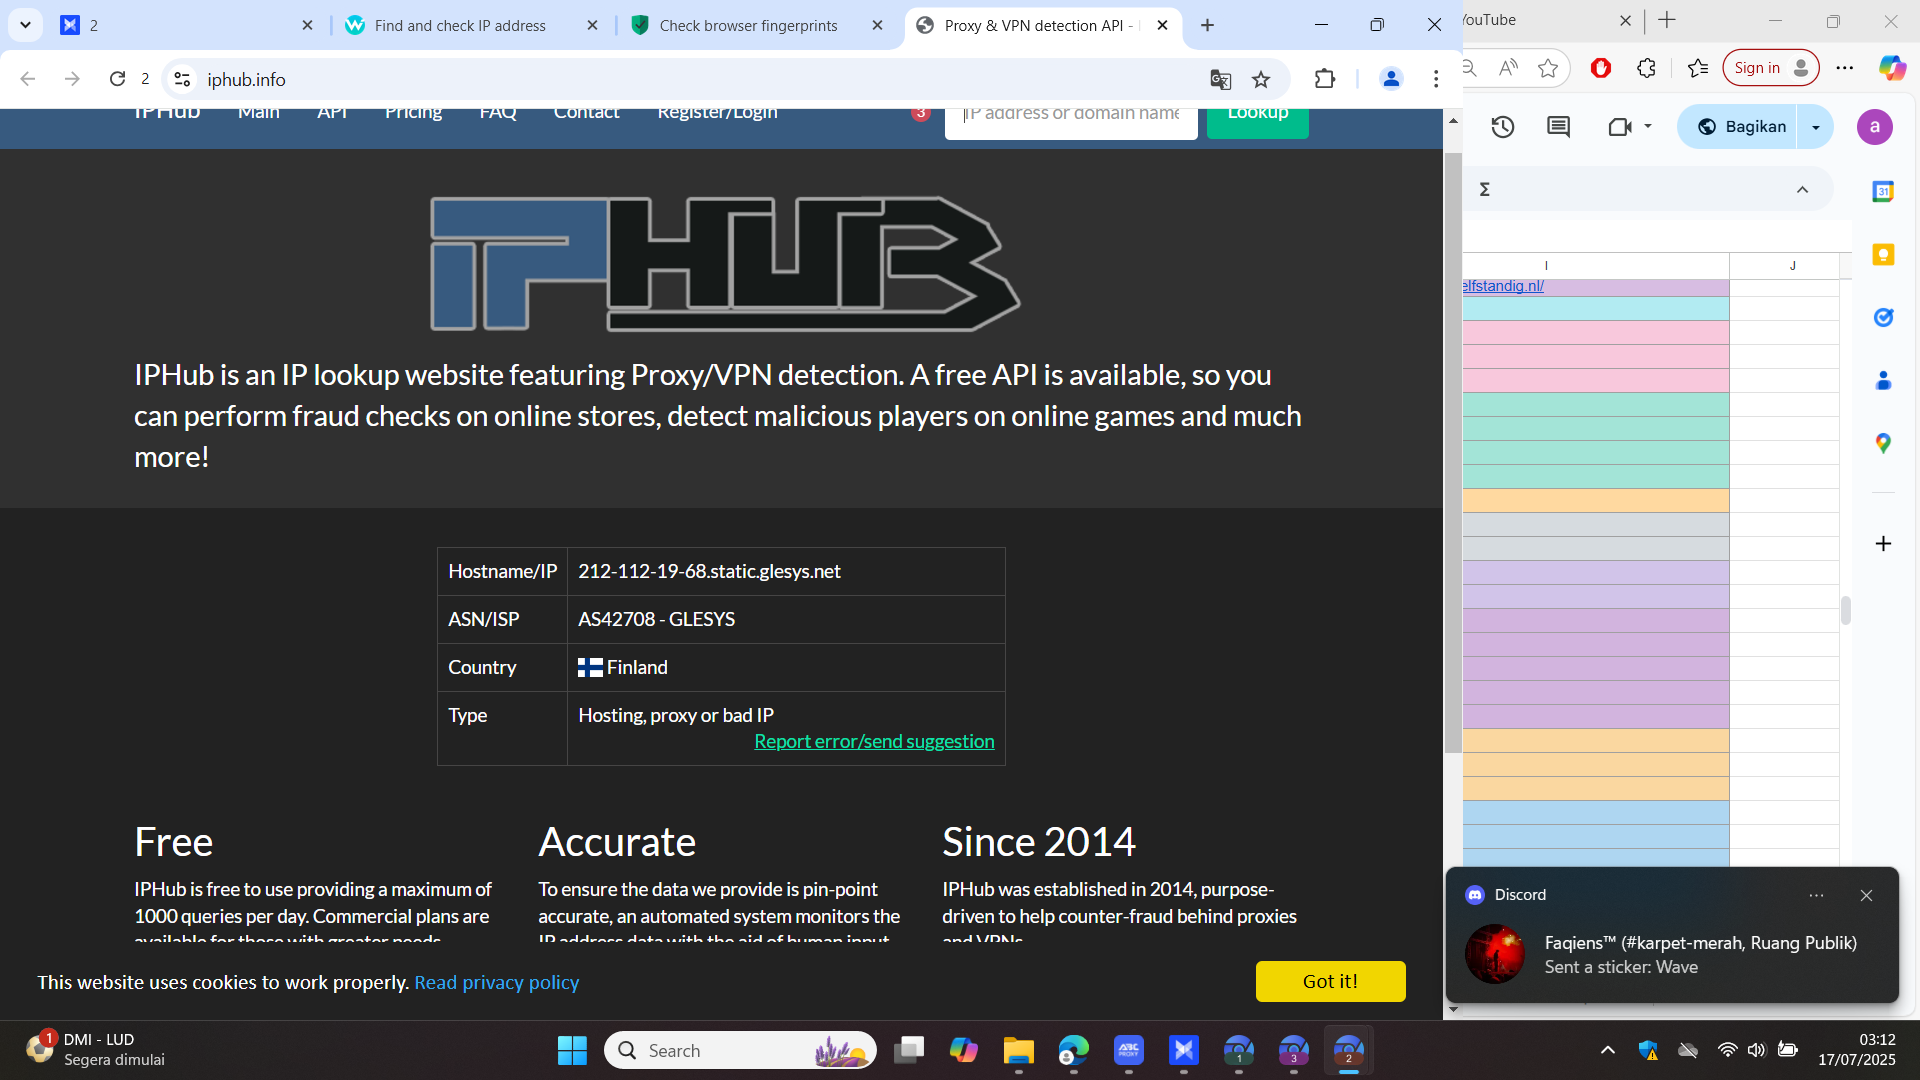
Task: View site information for iphub.info
Action: [182, 79]
